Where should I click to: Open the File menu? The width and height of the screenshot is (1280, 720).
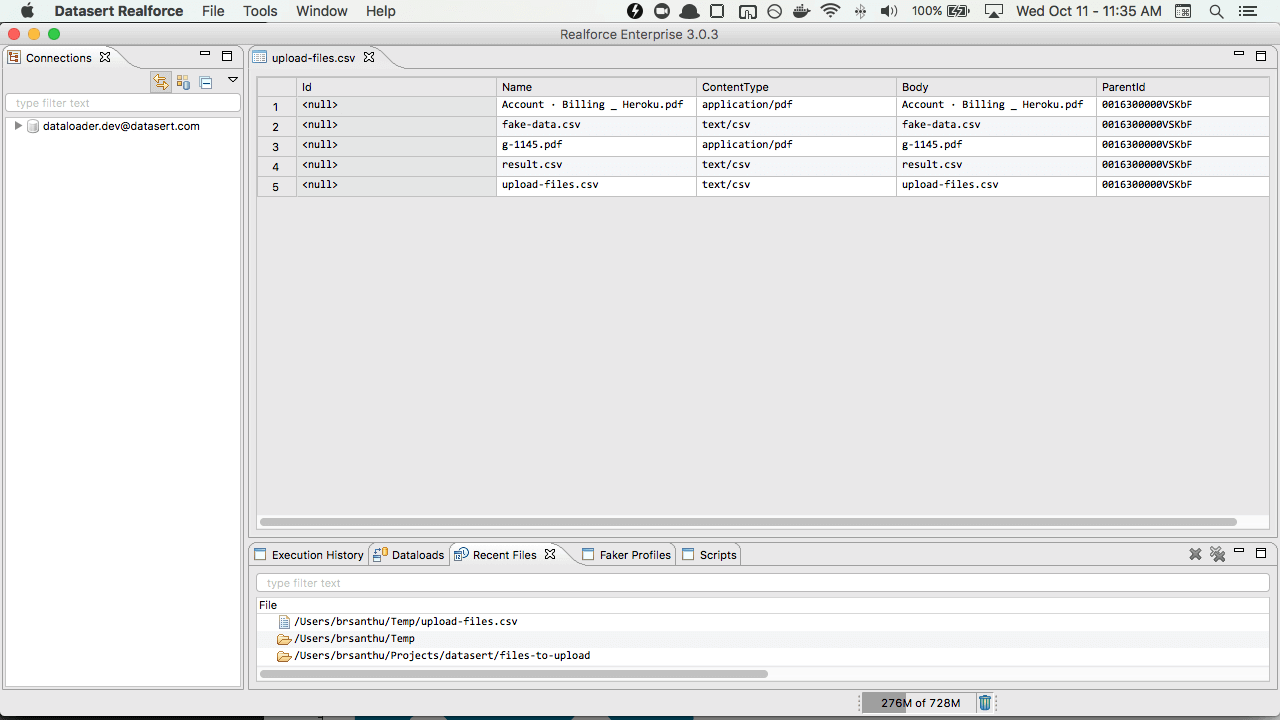(213, 11)
